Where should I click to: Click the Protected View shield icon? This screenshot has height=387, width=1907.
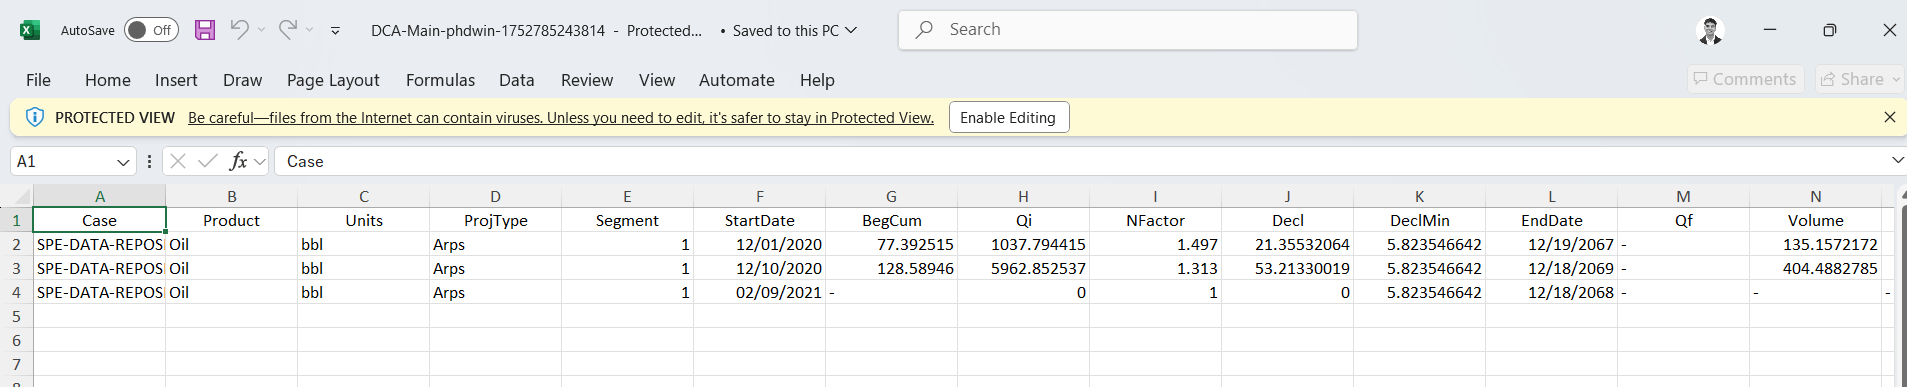34,117
